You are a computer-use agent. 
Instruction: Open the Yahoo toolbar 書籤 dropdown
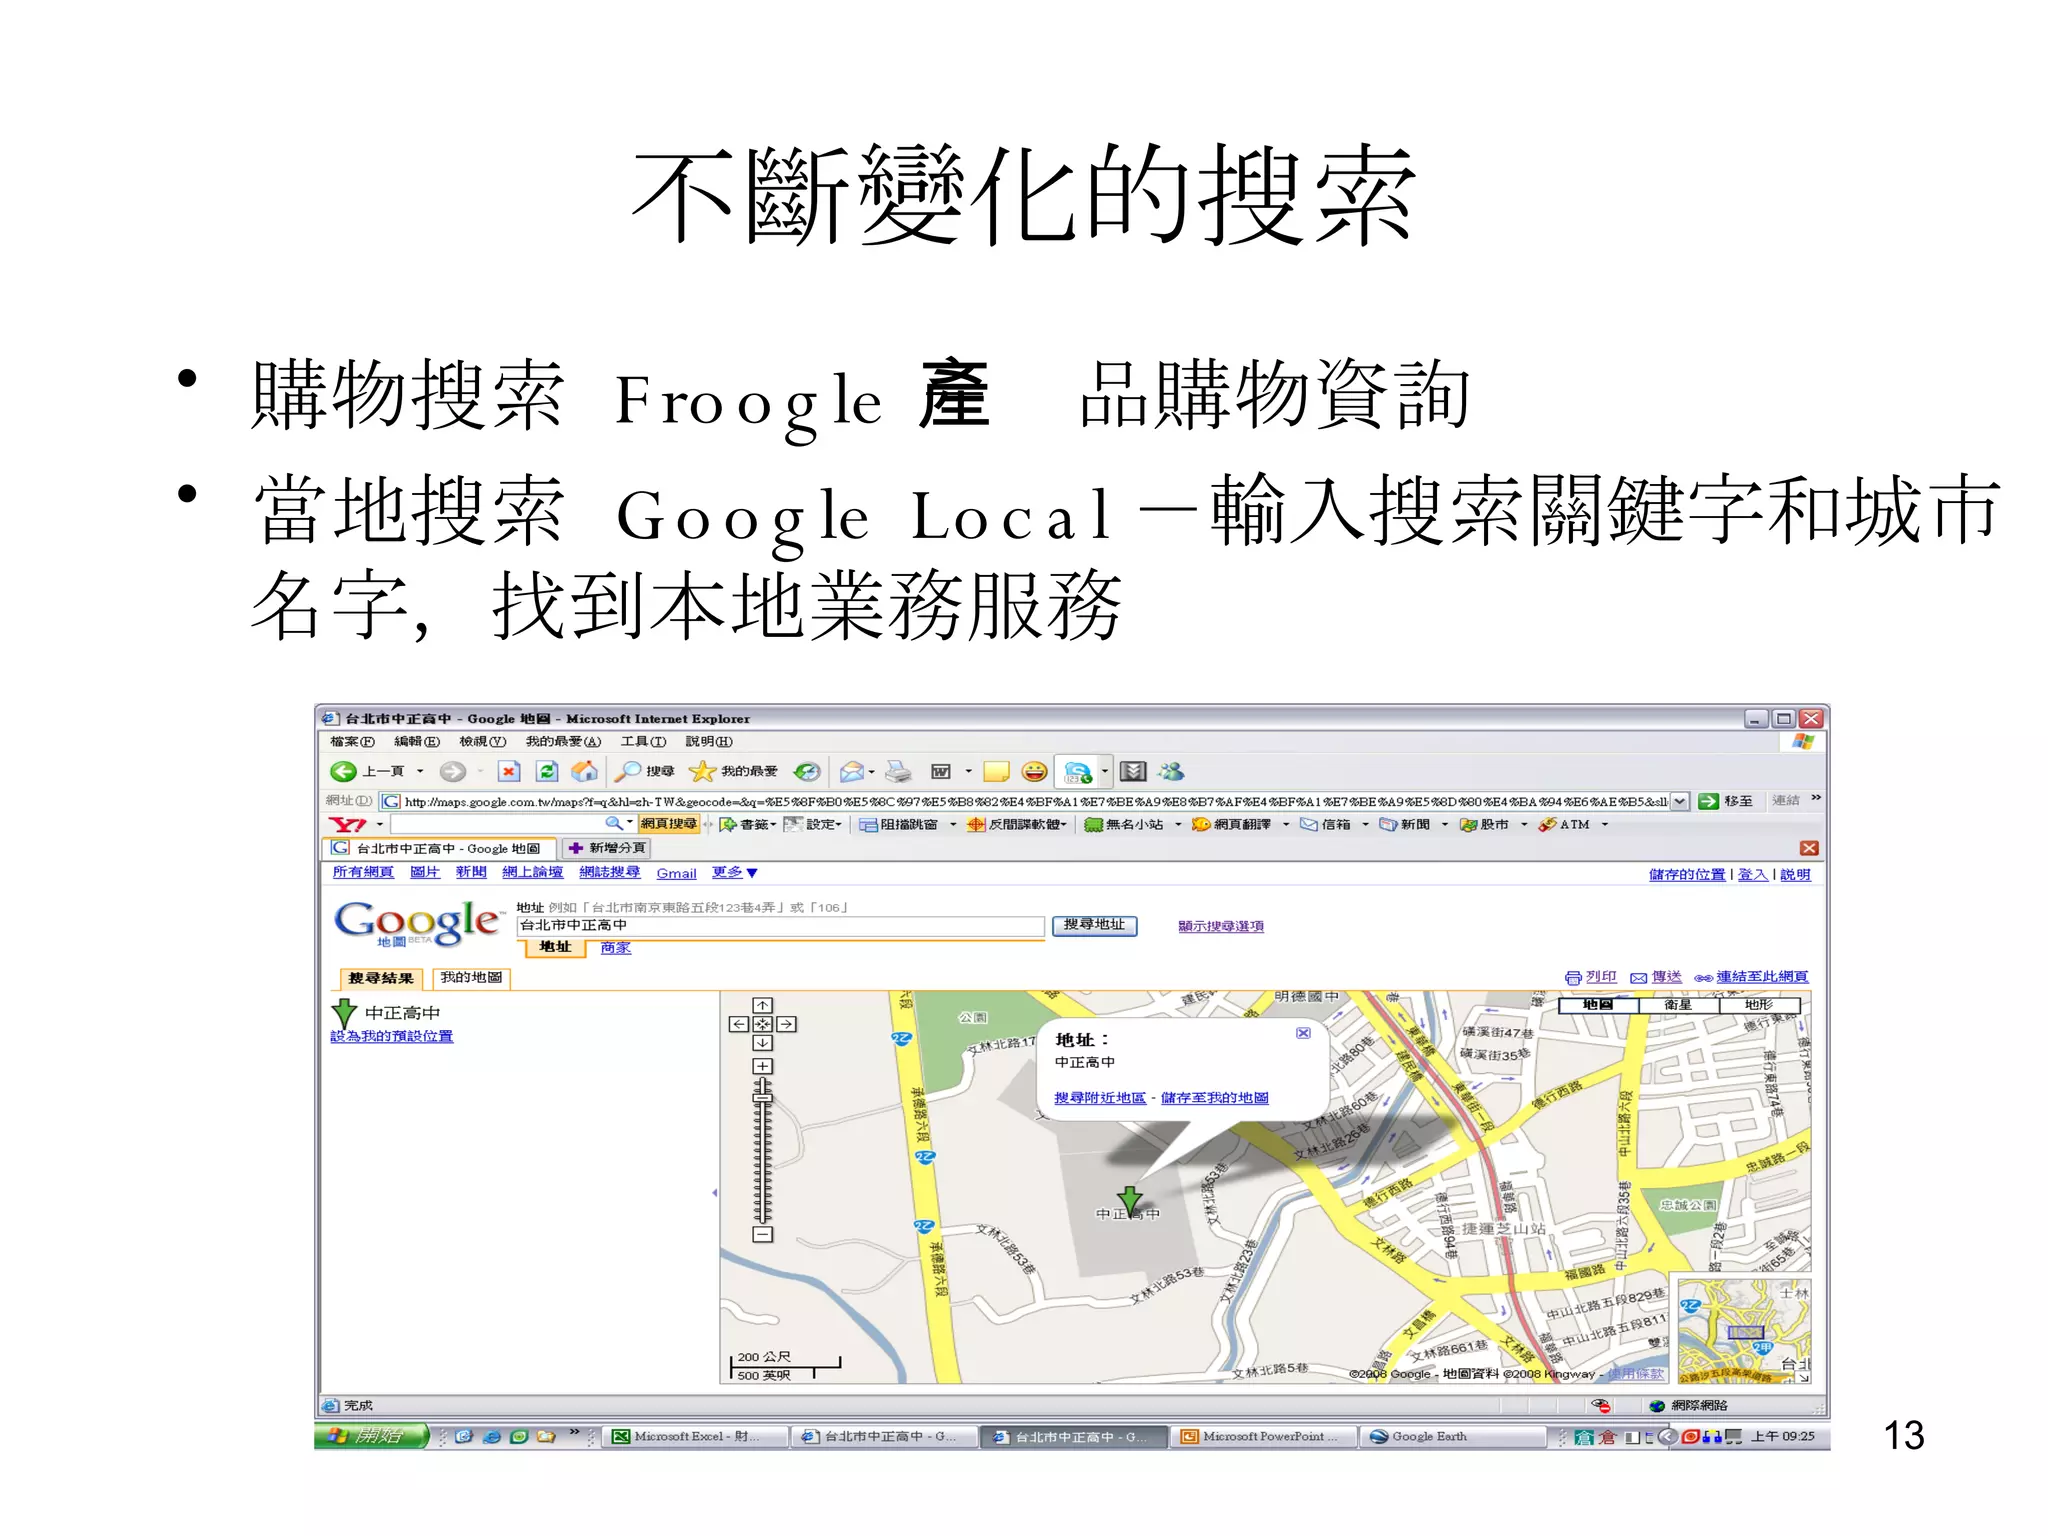pyautogui.click(x=747, y=824)
